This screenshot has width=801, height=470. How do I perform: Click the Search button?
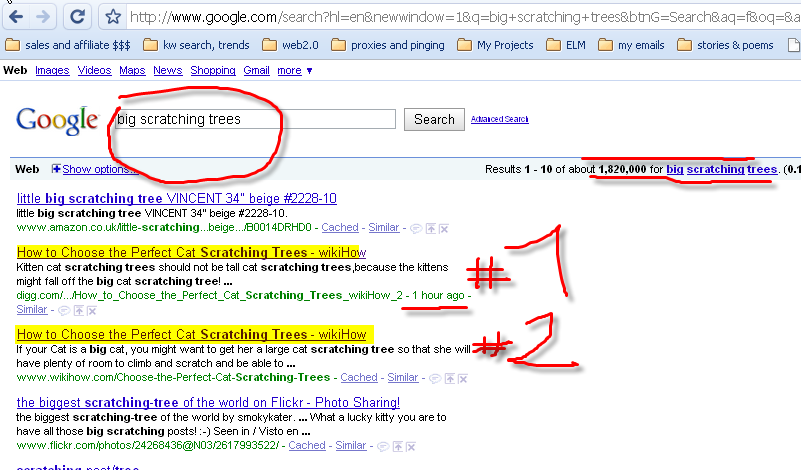point(434,120)
